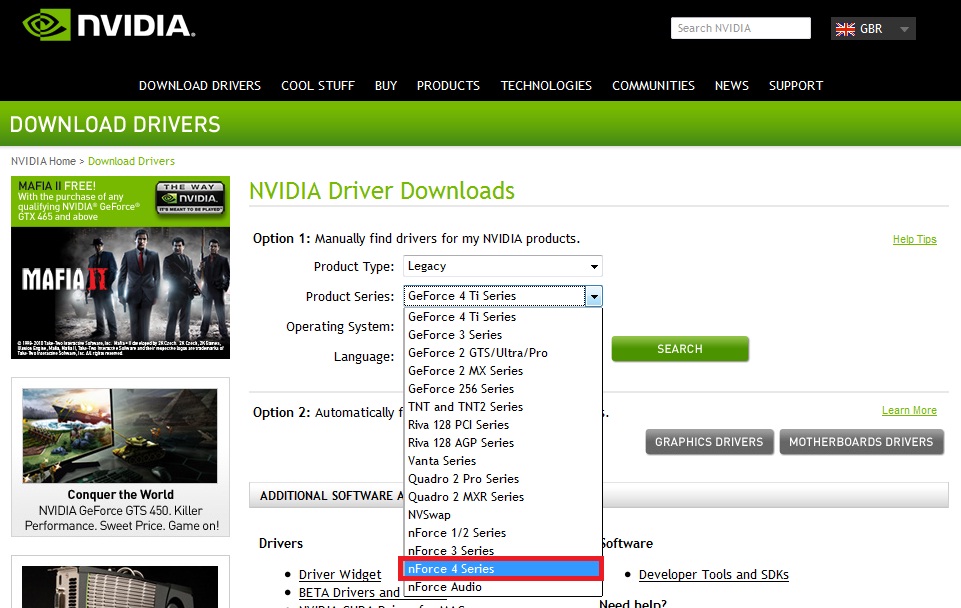961x608 pixels.
Task: Select GeForce 3 Series from the list
Action: [x=503, y=335]
